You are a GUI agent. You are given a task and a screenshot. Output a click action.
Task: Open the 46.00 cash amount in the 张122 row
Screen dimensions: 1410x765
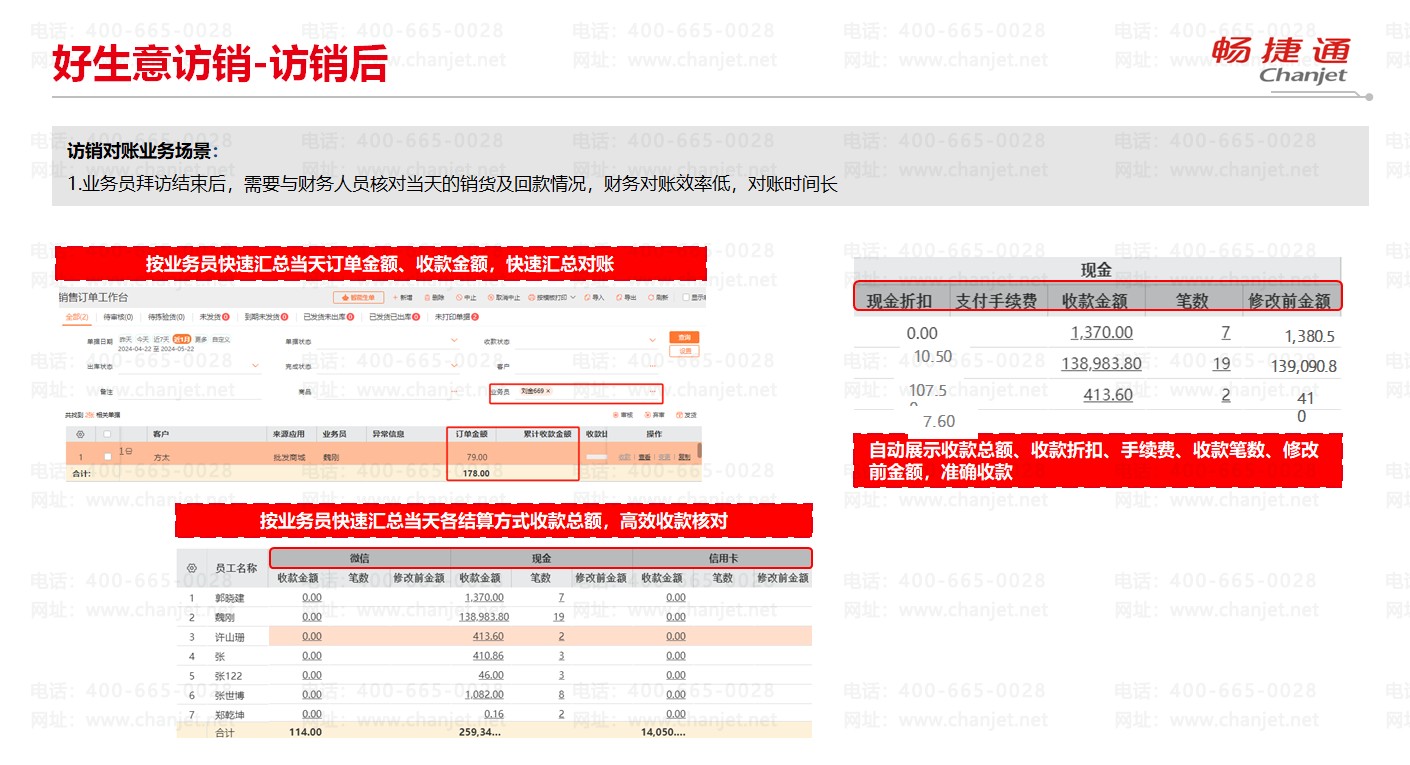click(x=491, y=675)
